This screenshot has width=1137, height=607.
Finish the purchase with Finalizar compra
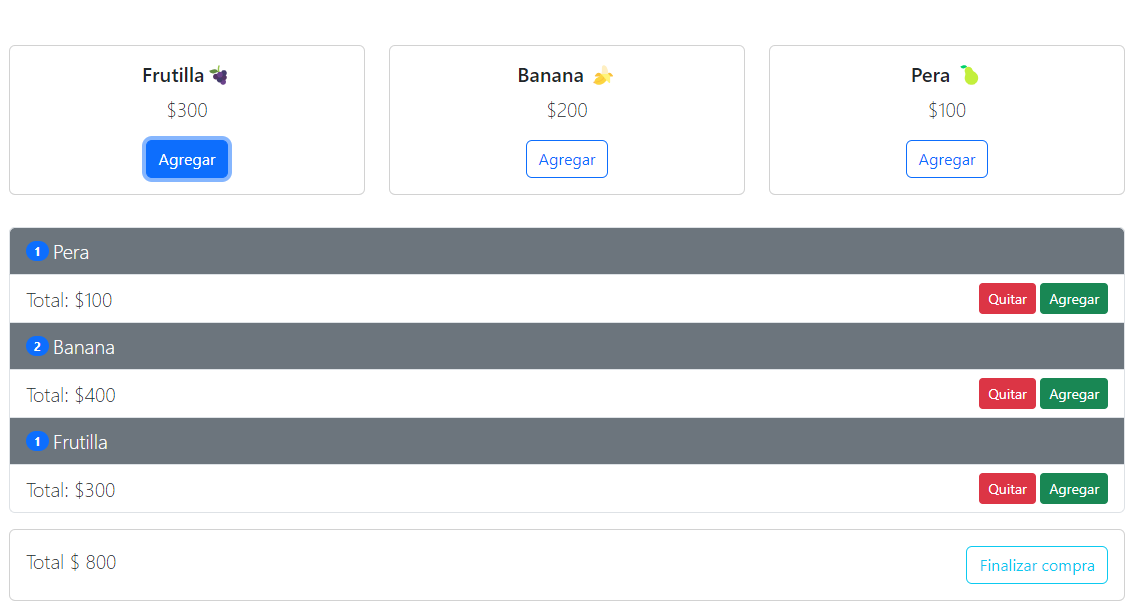point(1036,565)
